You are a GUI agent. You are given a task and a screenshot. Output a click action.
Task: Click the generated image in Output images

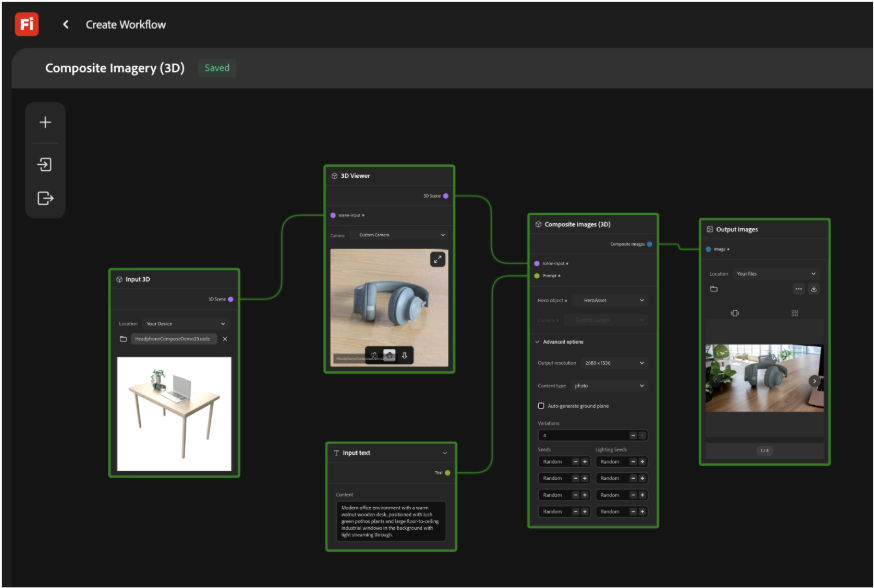pos(764,378)
